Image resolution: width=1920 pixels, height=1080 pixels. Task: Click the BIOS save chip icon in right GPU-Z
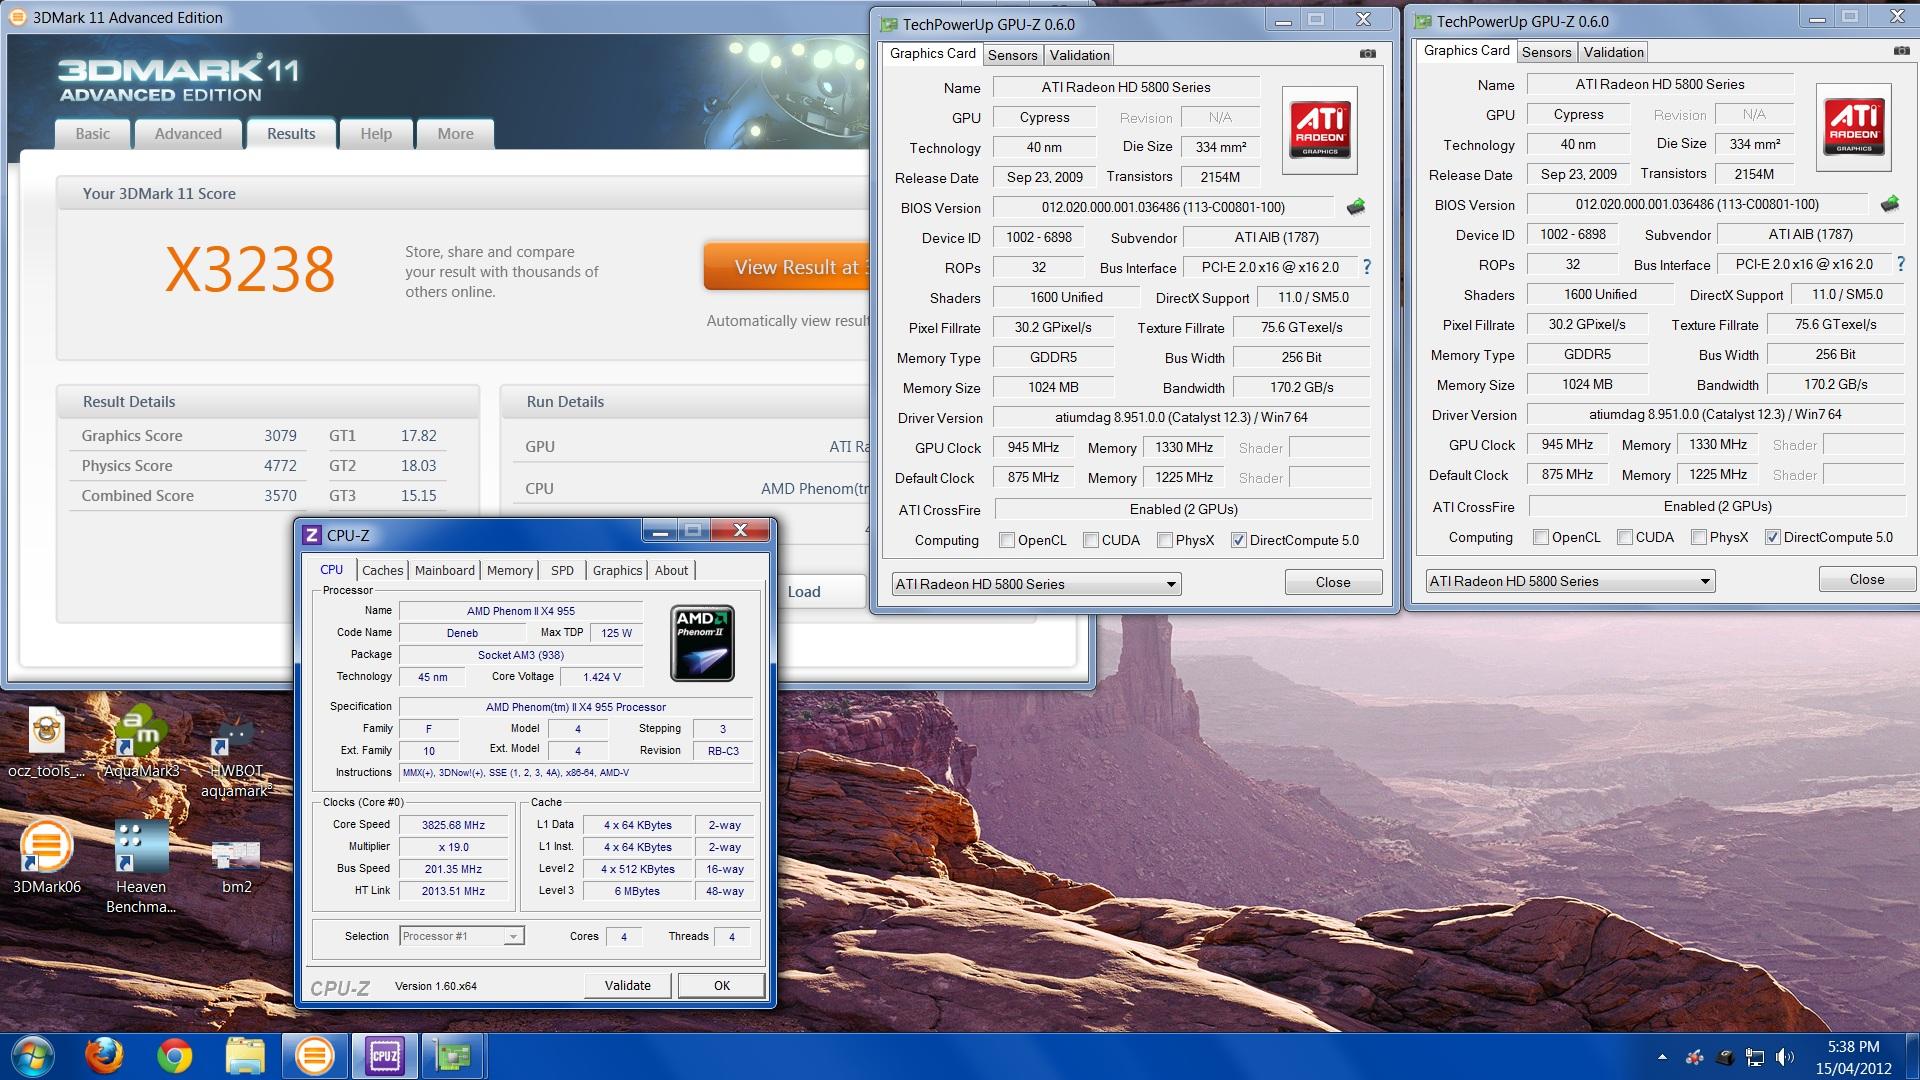point(1890,204)
